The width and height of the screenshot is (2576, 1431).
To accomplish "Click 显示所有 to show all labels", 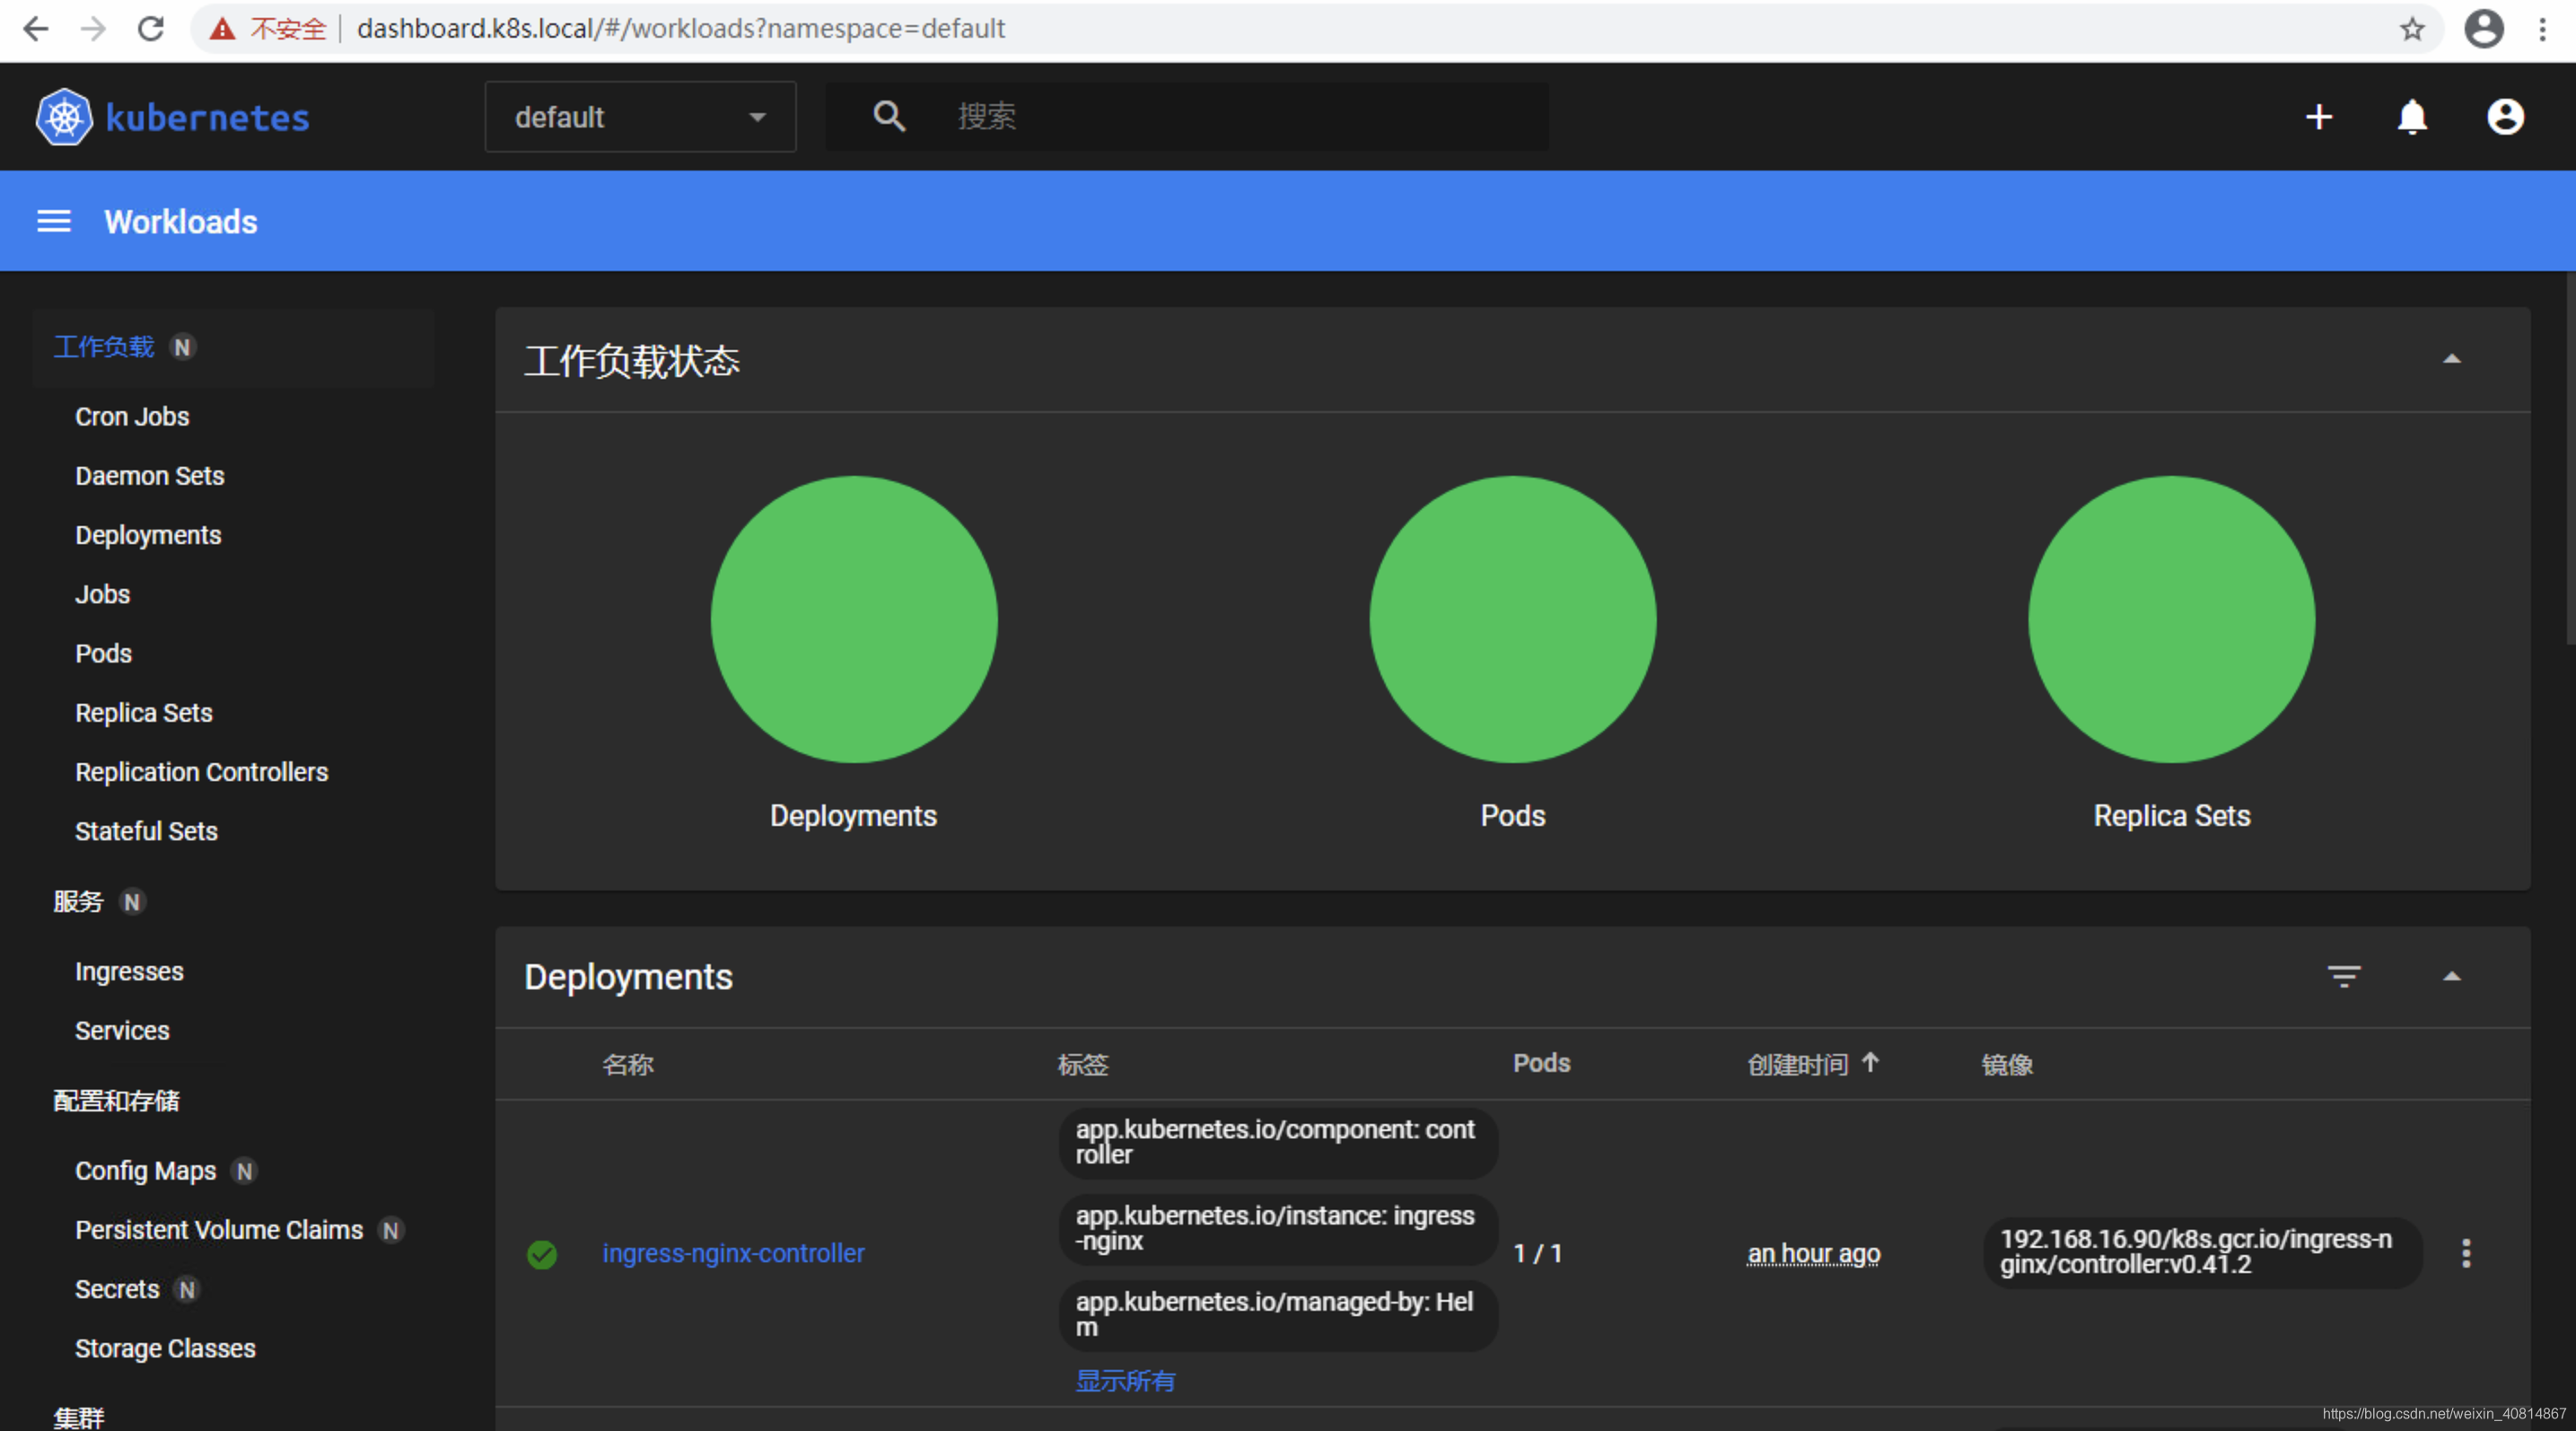I will point(1125,1381).
